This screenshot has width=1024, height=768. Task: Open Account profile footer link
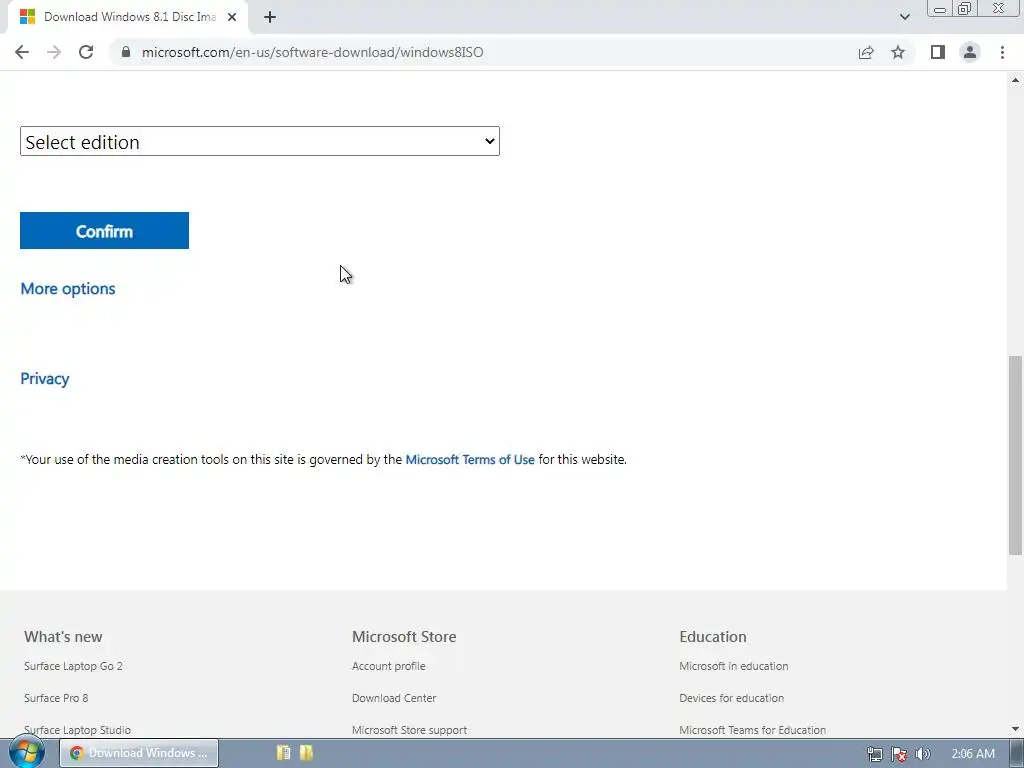coord(389,666)
